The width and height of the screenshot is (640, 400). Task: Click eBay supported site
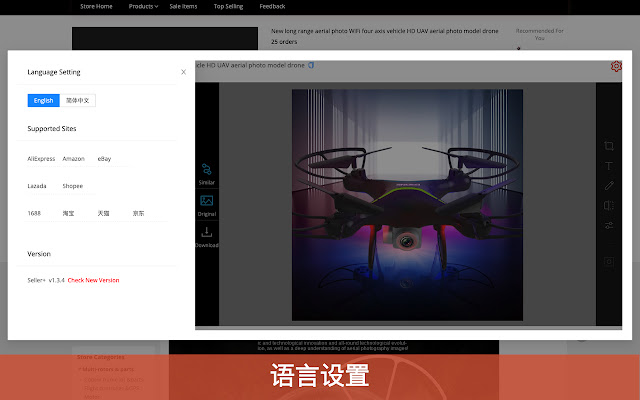click(x=104, y=159)
